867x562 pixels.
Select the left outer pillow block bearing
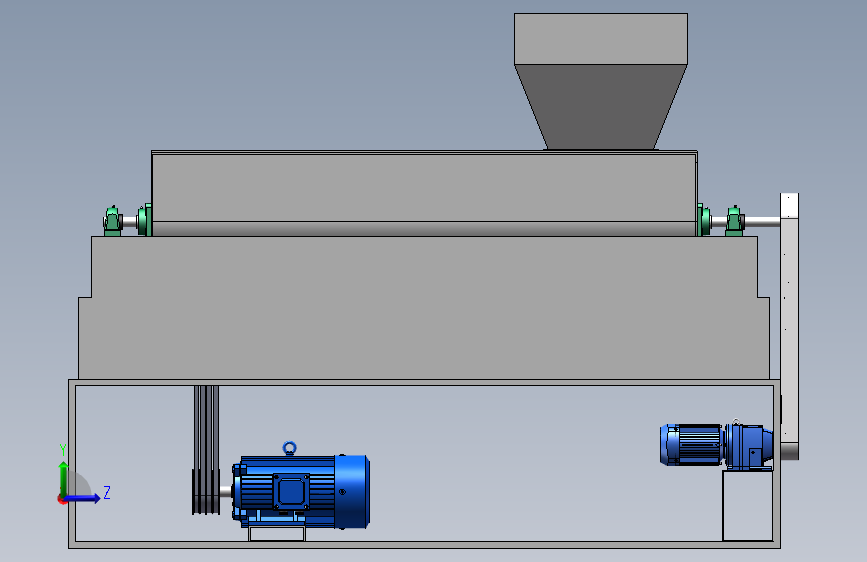pos(112,221)
